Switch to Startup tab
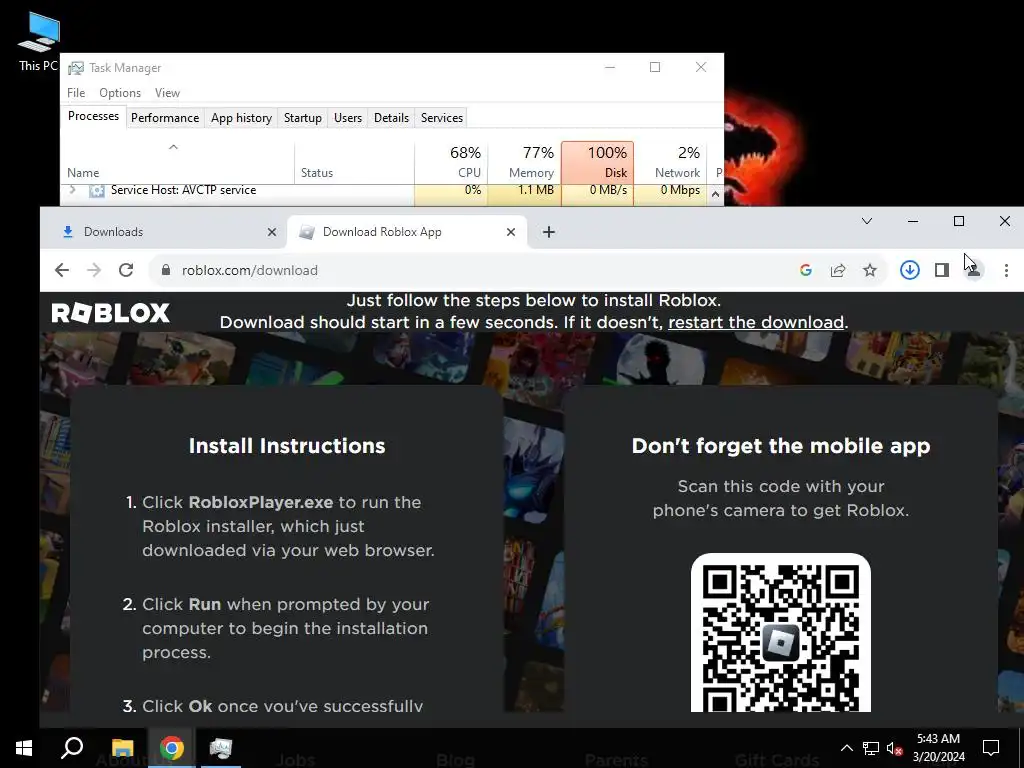The width and height of the screenshot is (1024, 768). point(302,118)
